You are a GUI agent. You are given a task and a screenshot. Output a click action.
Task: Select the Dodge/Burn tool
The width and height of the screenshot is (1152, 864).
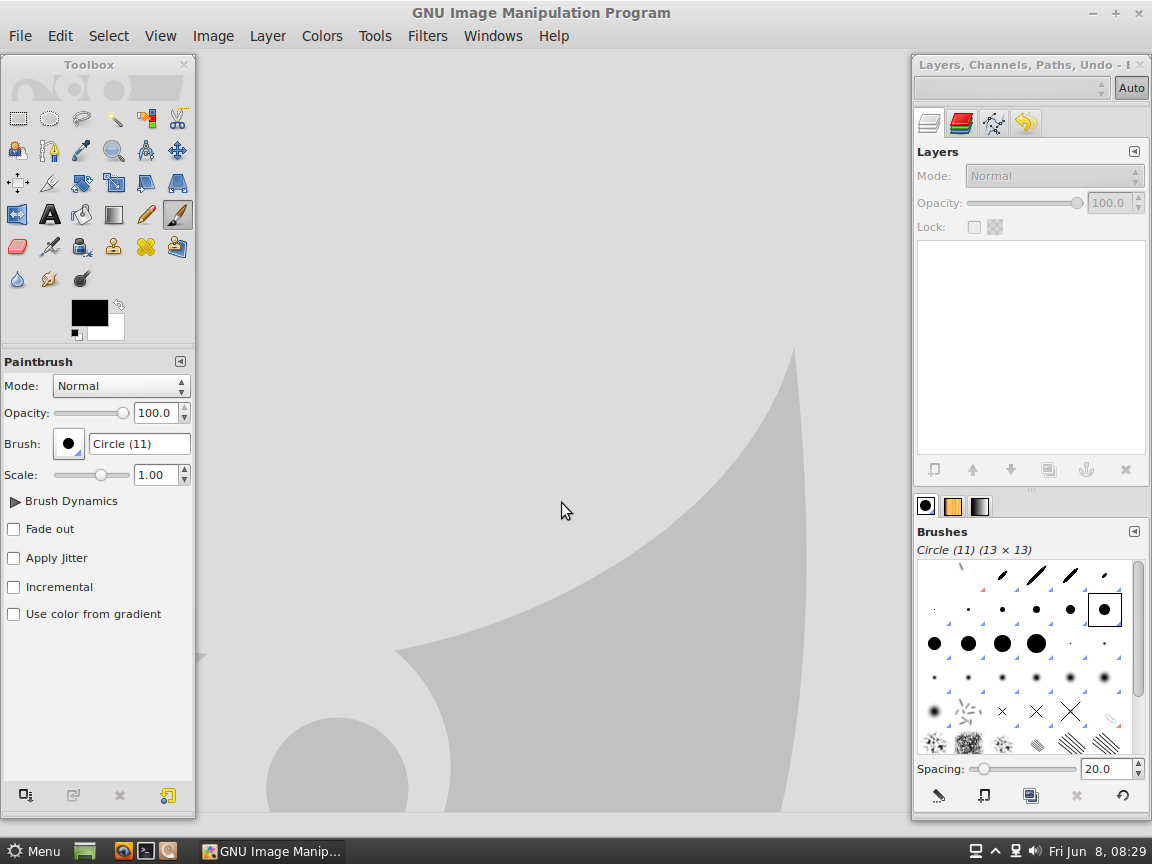point(82,279)
